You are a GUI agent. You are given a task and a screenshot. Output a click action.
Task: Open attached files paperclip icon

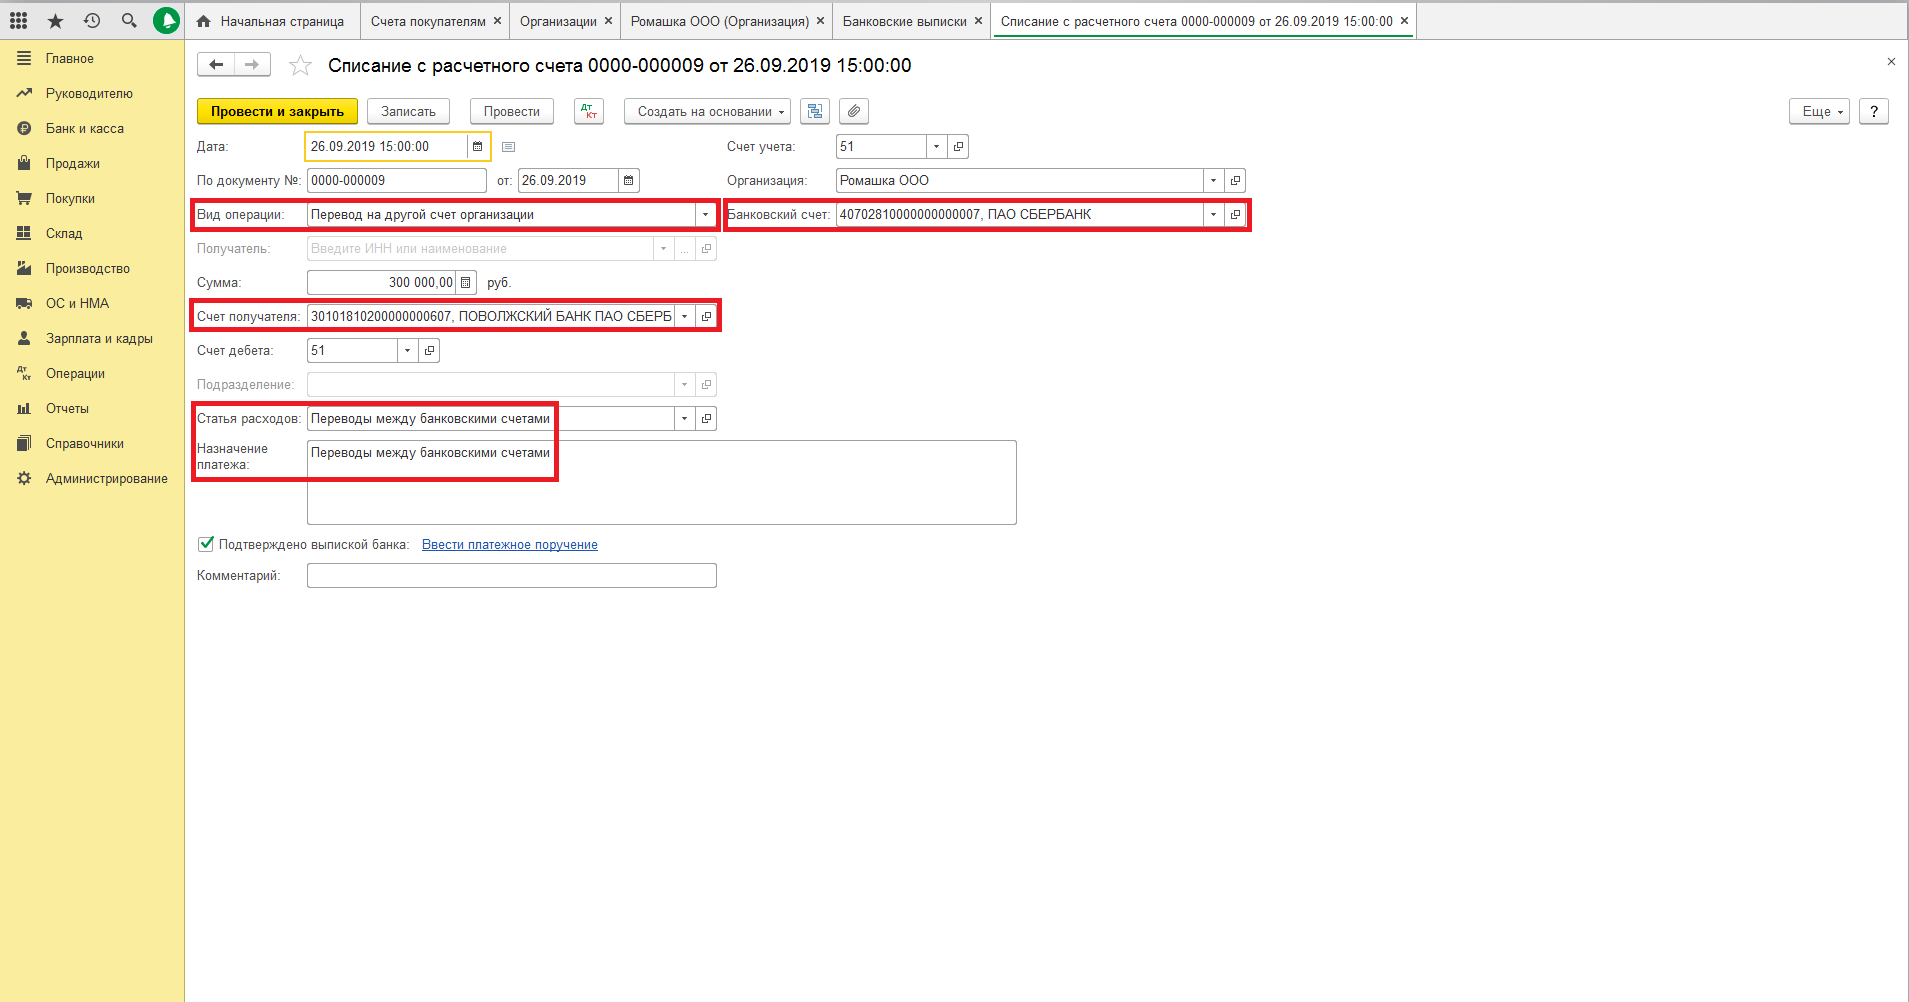(x=854, y=111)
